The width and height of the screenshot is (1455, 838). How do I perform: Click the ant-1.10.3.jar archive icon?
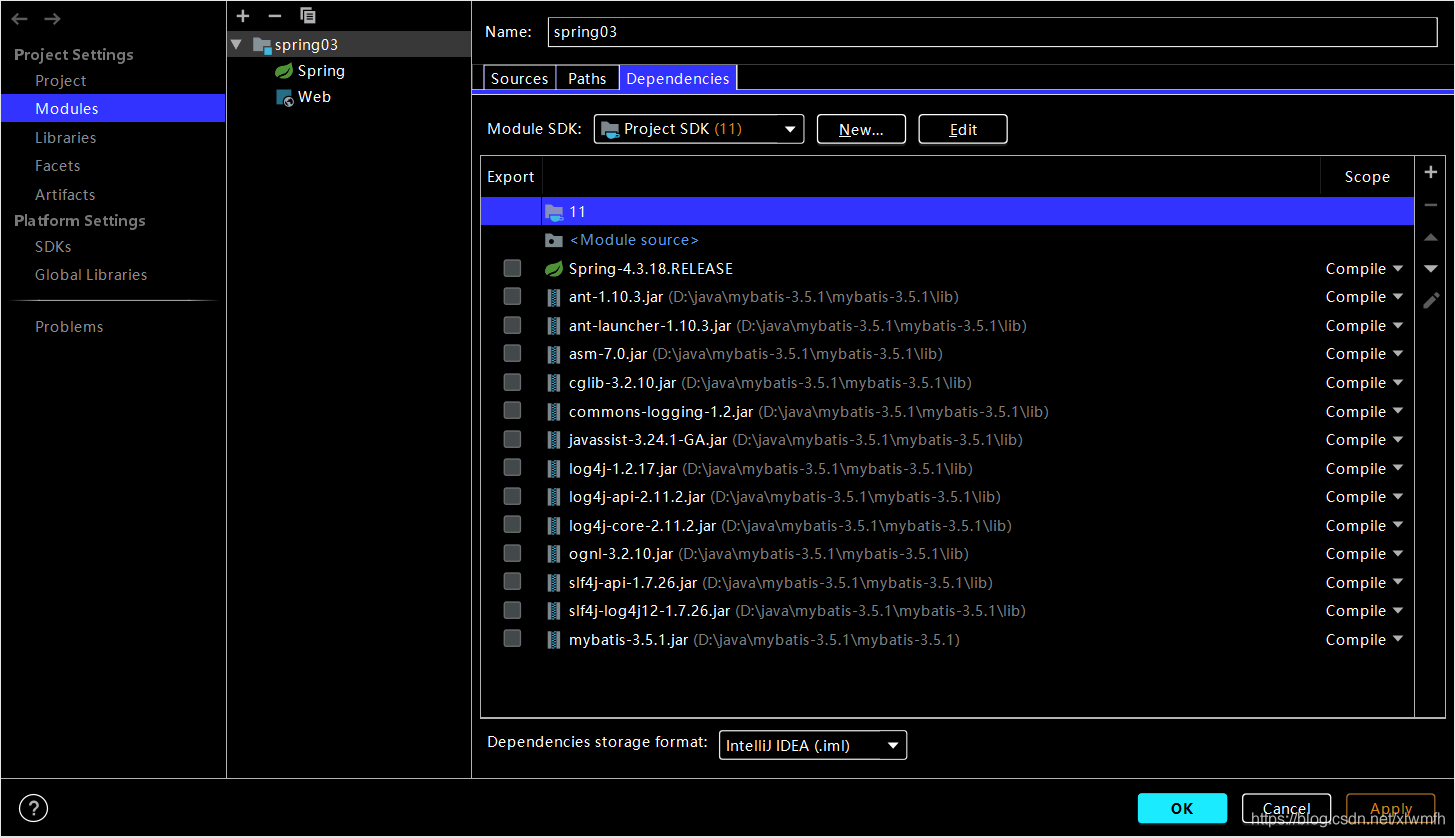(x=554, y=297)
